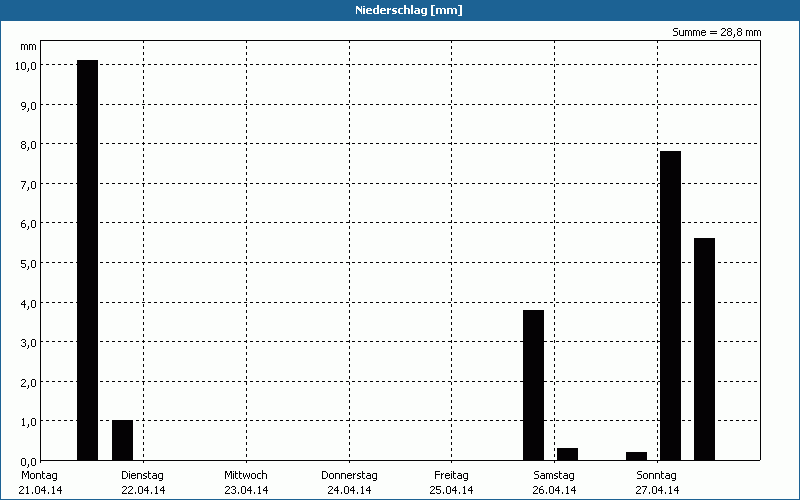800x500 pixels.
Task: Click the tallest bar on Montag 21.04.14
Action: tap(87, 260)
